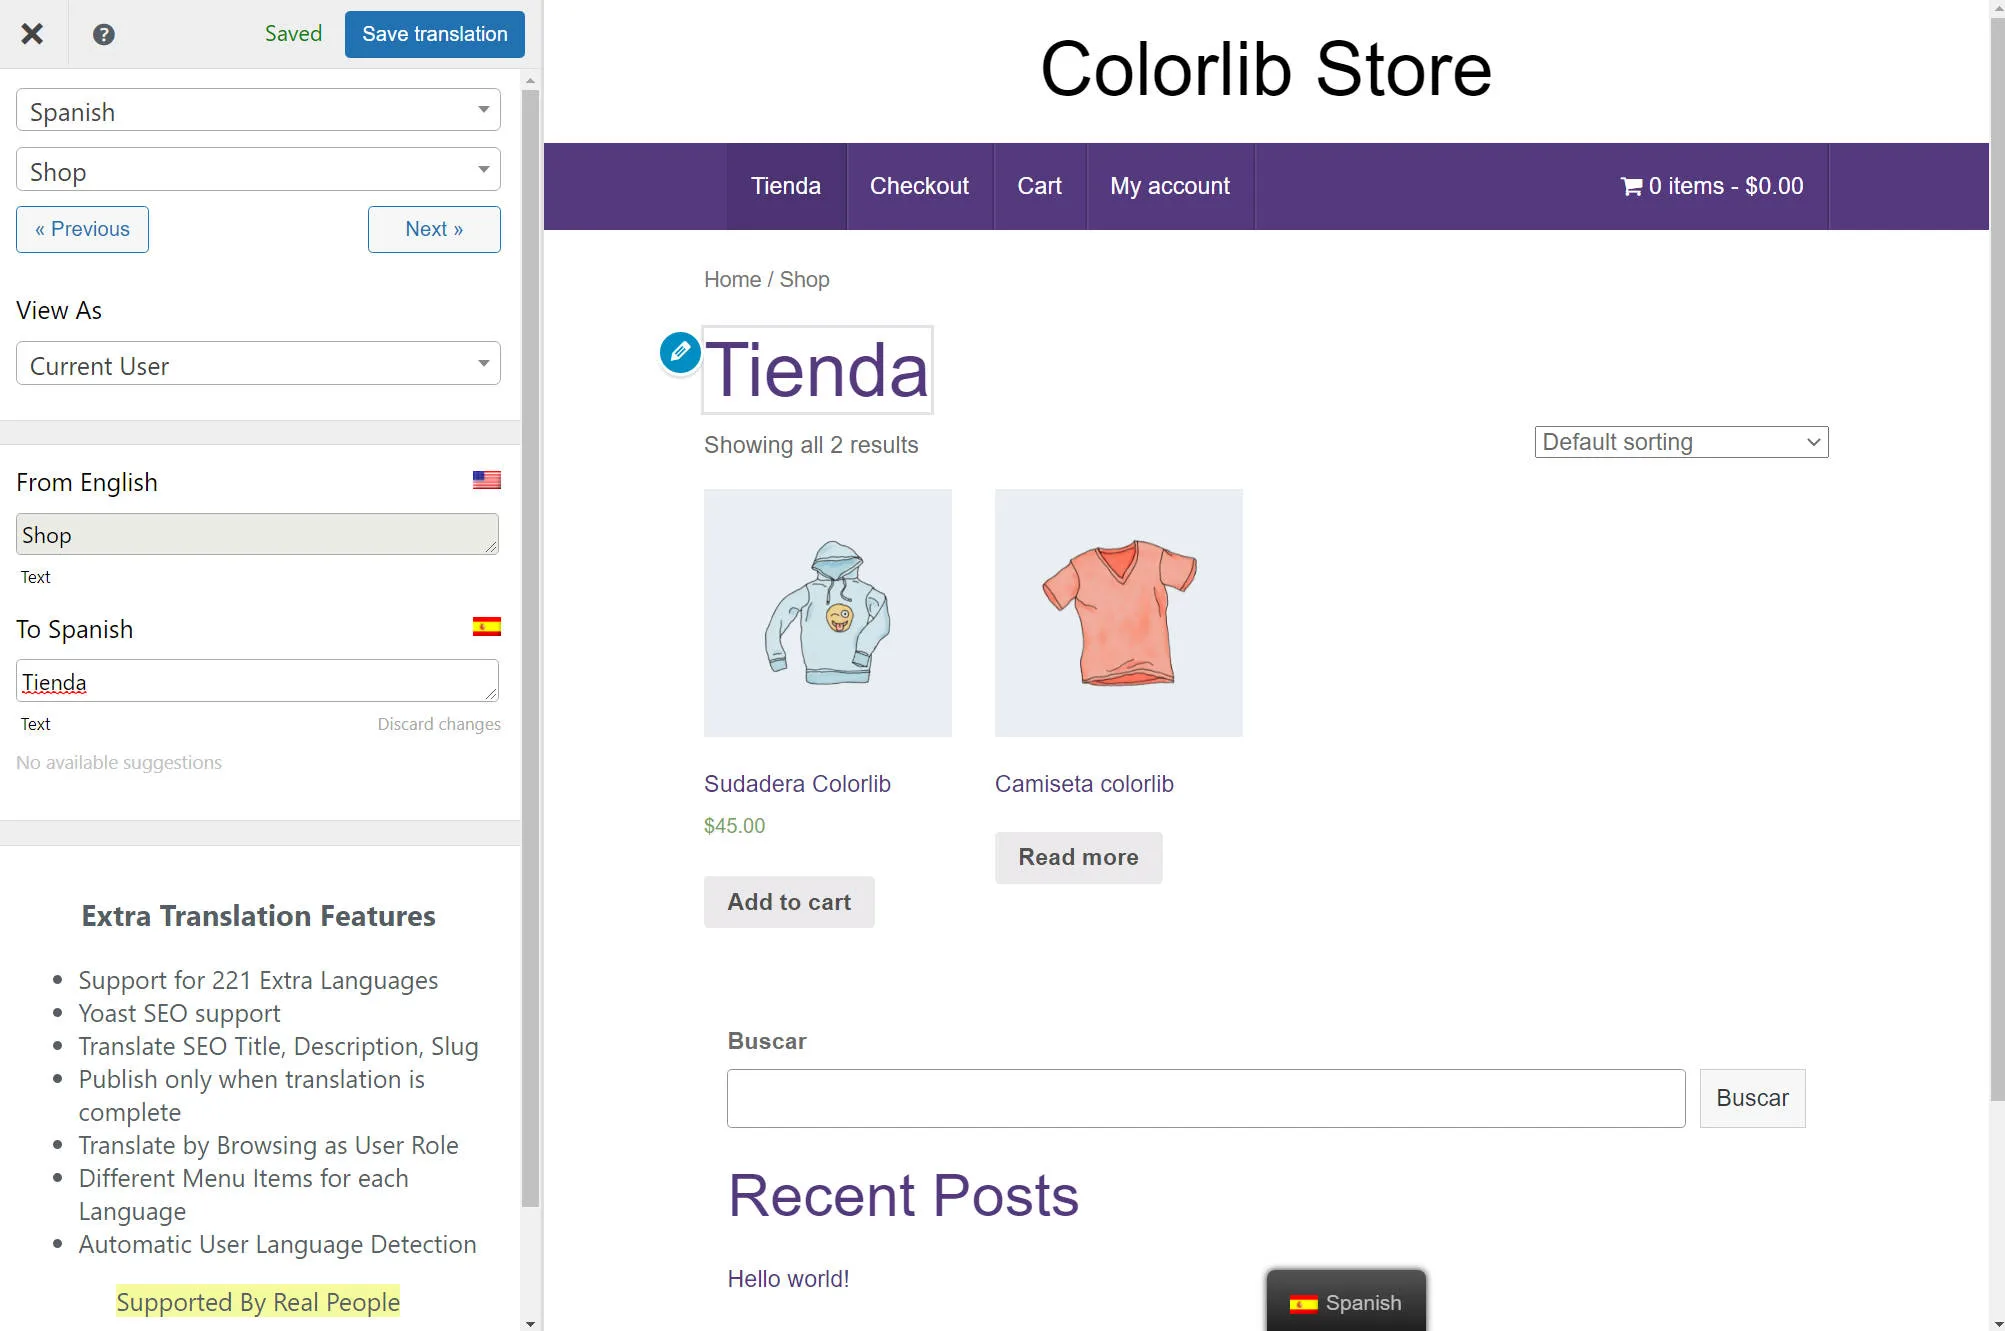
Task: Click the pencil/edit icon on Tienda heading
Action: (680, 352)
